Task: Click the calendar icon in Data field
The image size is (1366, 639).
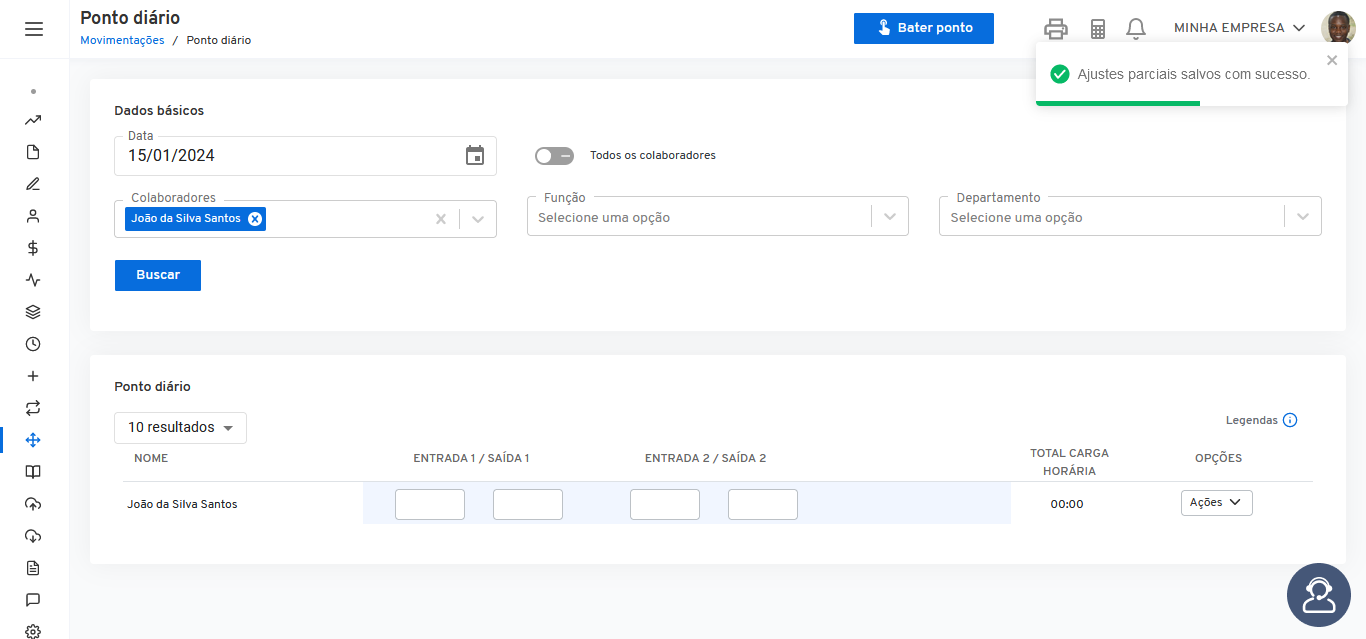Action: tap(475, 155)
